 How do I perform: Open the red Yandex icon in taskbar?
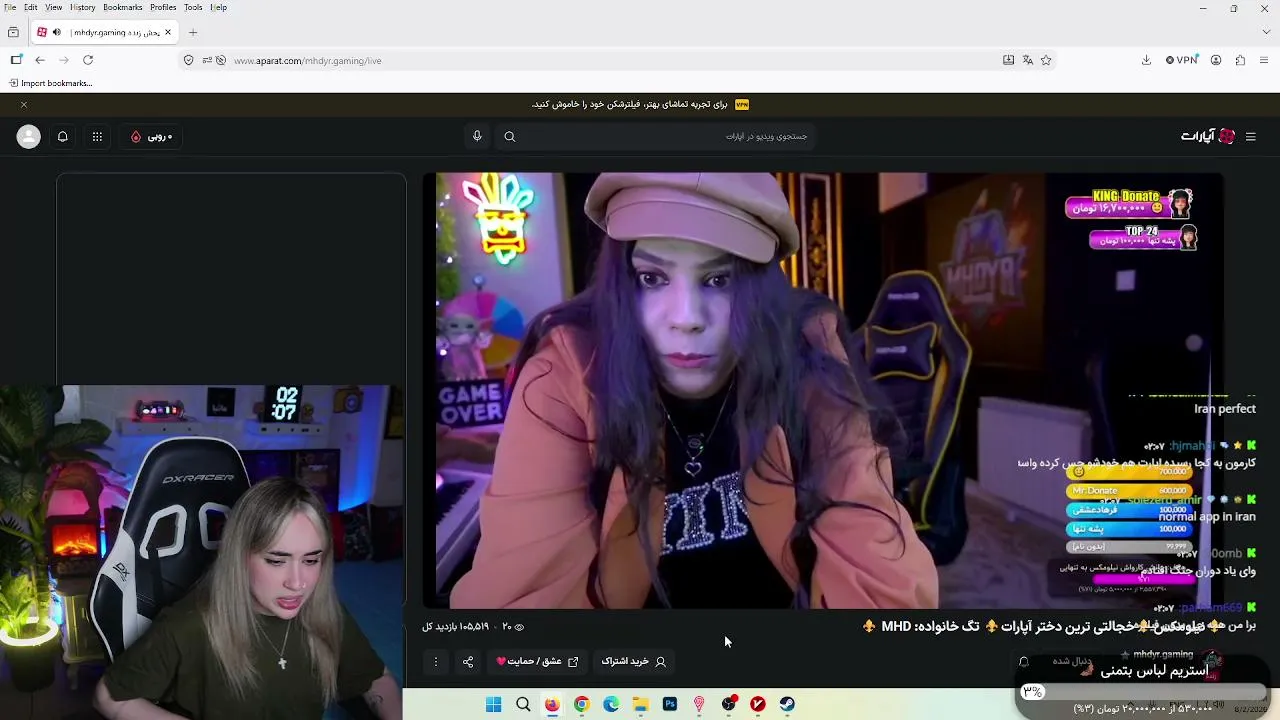click(x=758, y=705)
